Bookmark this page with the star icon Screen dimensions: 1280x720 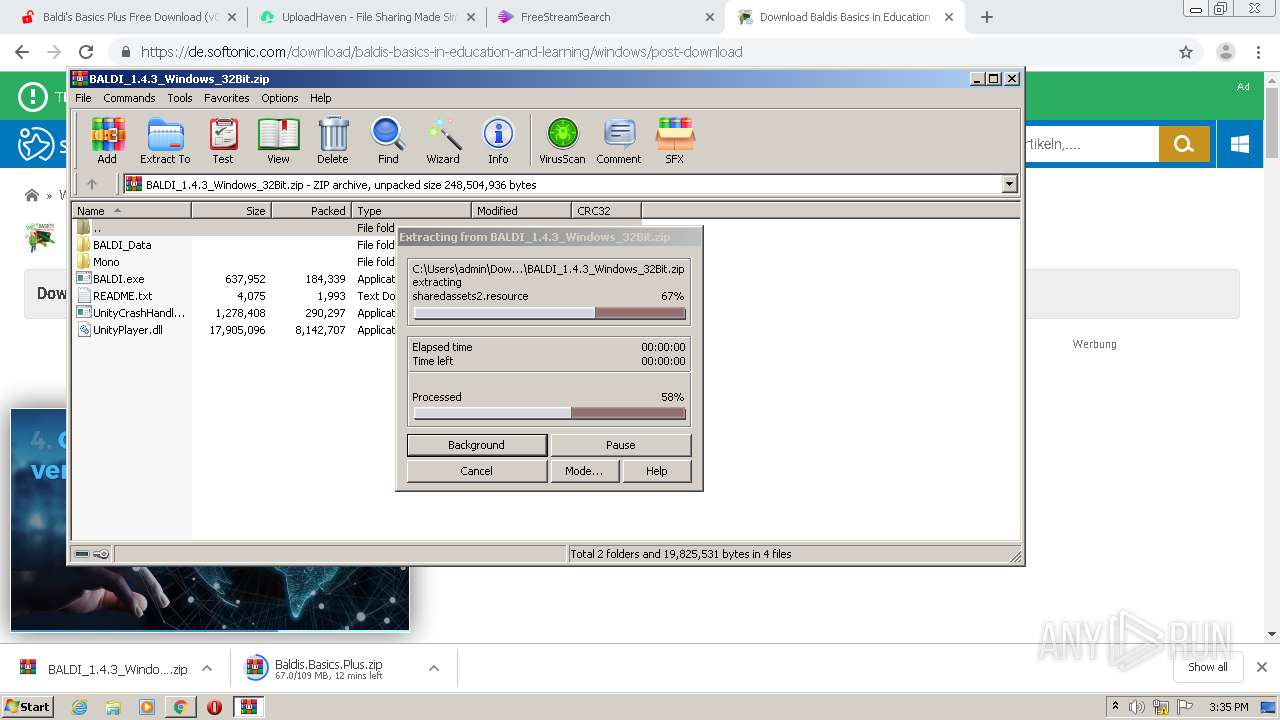1186,52
